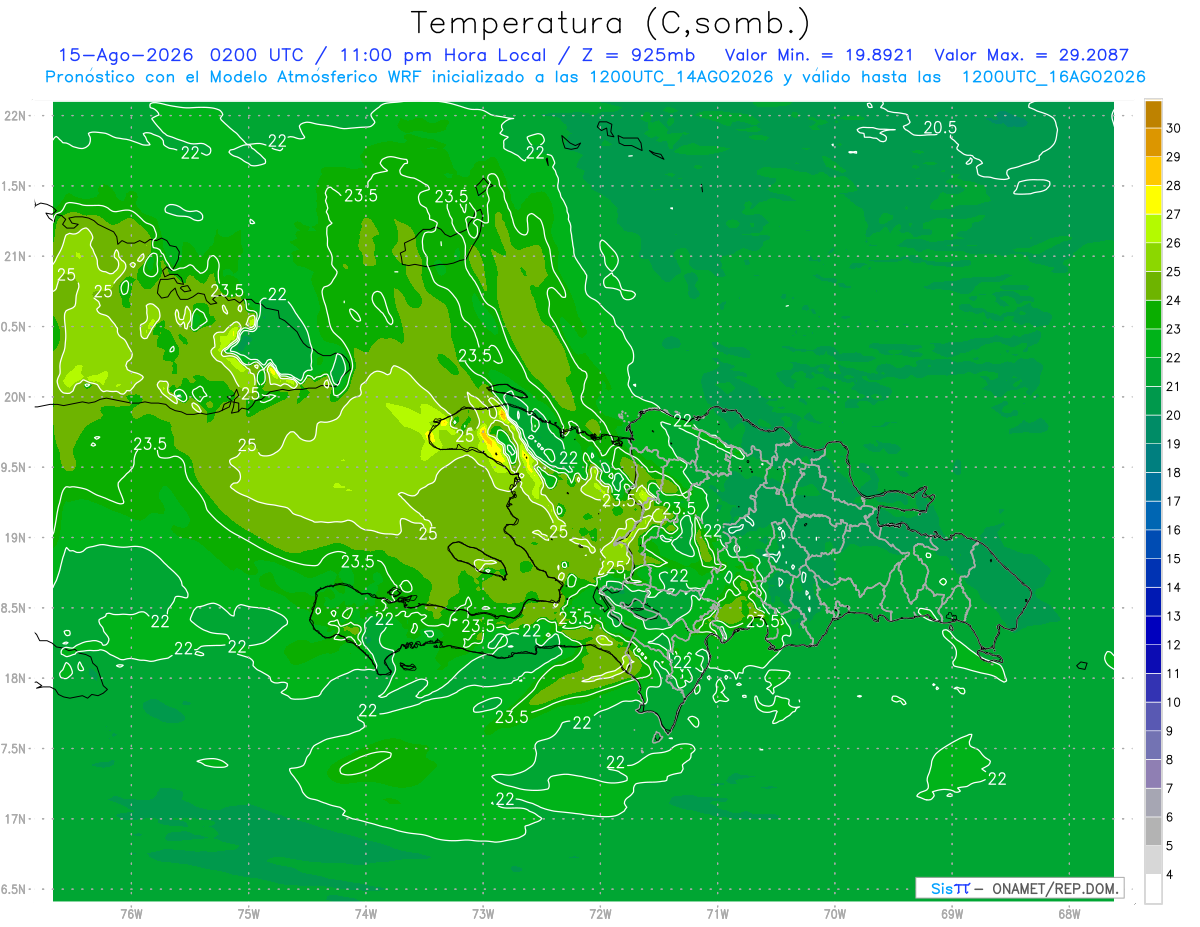Click the "75W" longitude axis label
The image size is (1200, 927).
click(x=249, y=913)
